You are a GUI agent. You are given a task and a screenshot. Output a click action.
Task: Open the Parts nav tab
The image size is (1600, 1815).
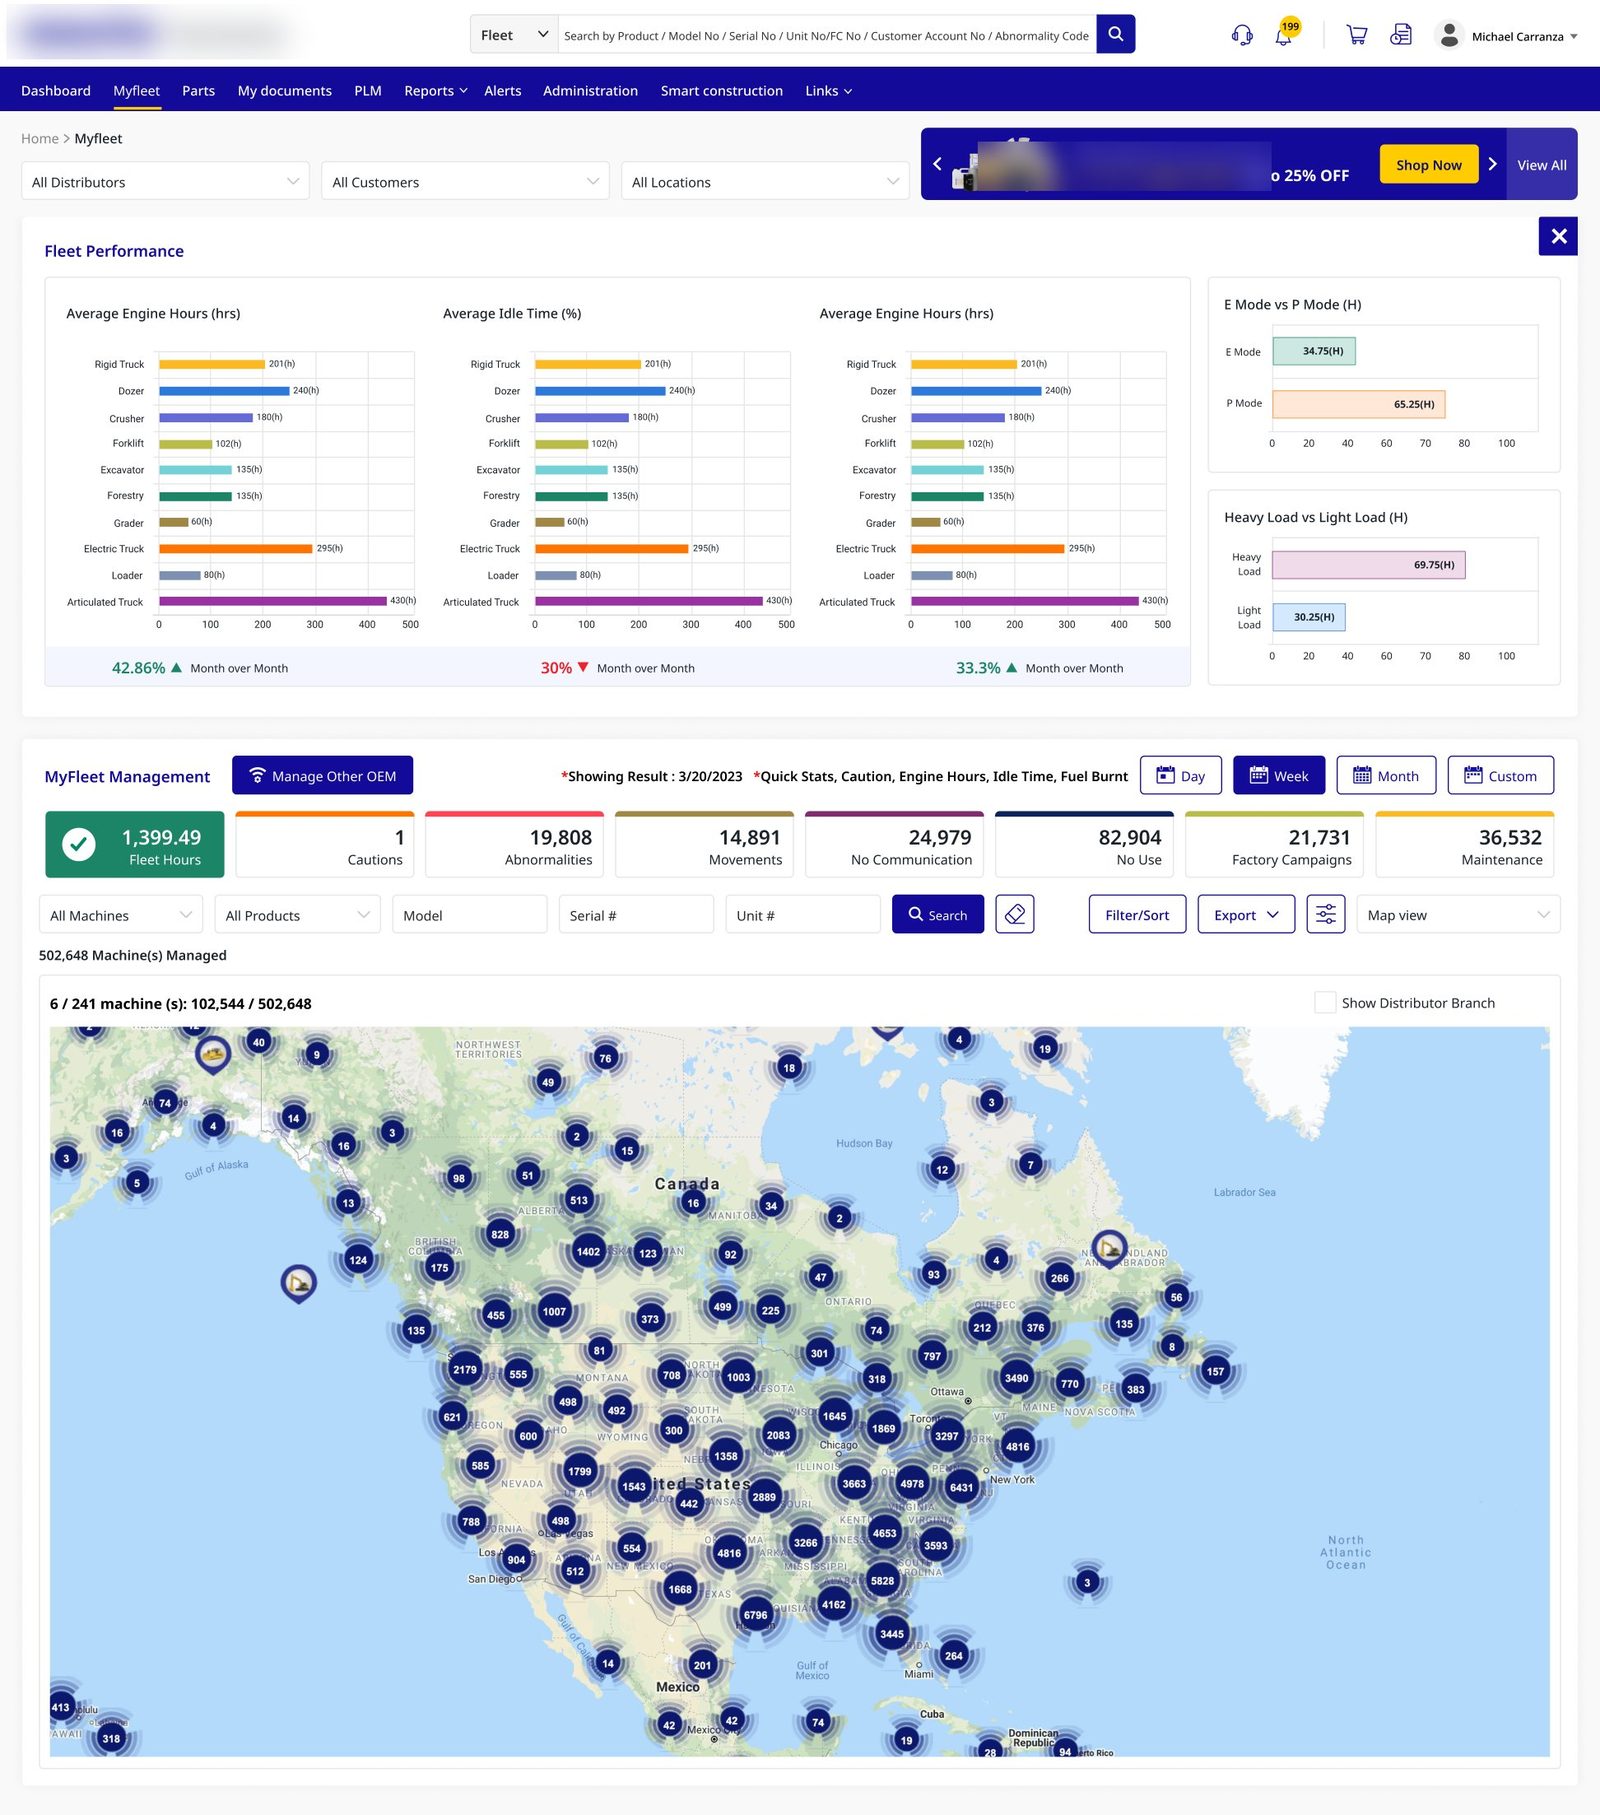click(198, 90)
